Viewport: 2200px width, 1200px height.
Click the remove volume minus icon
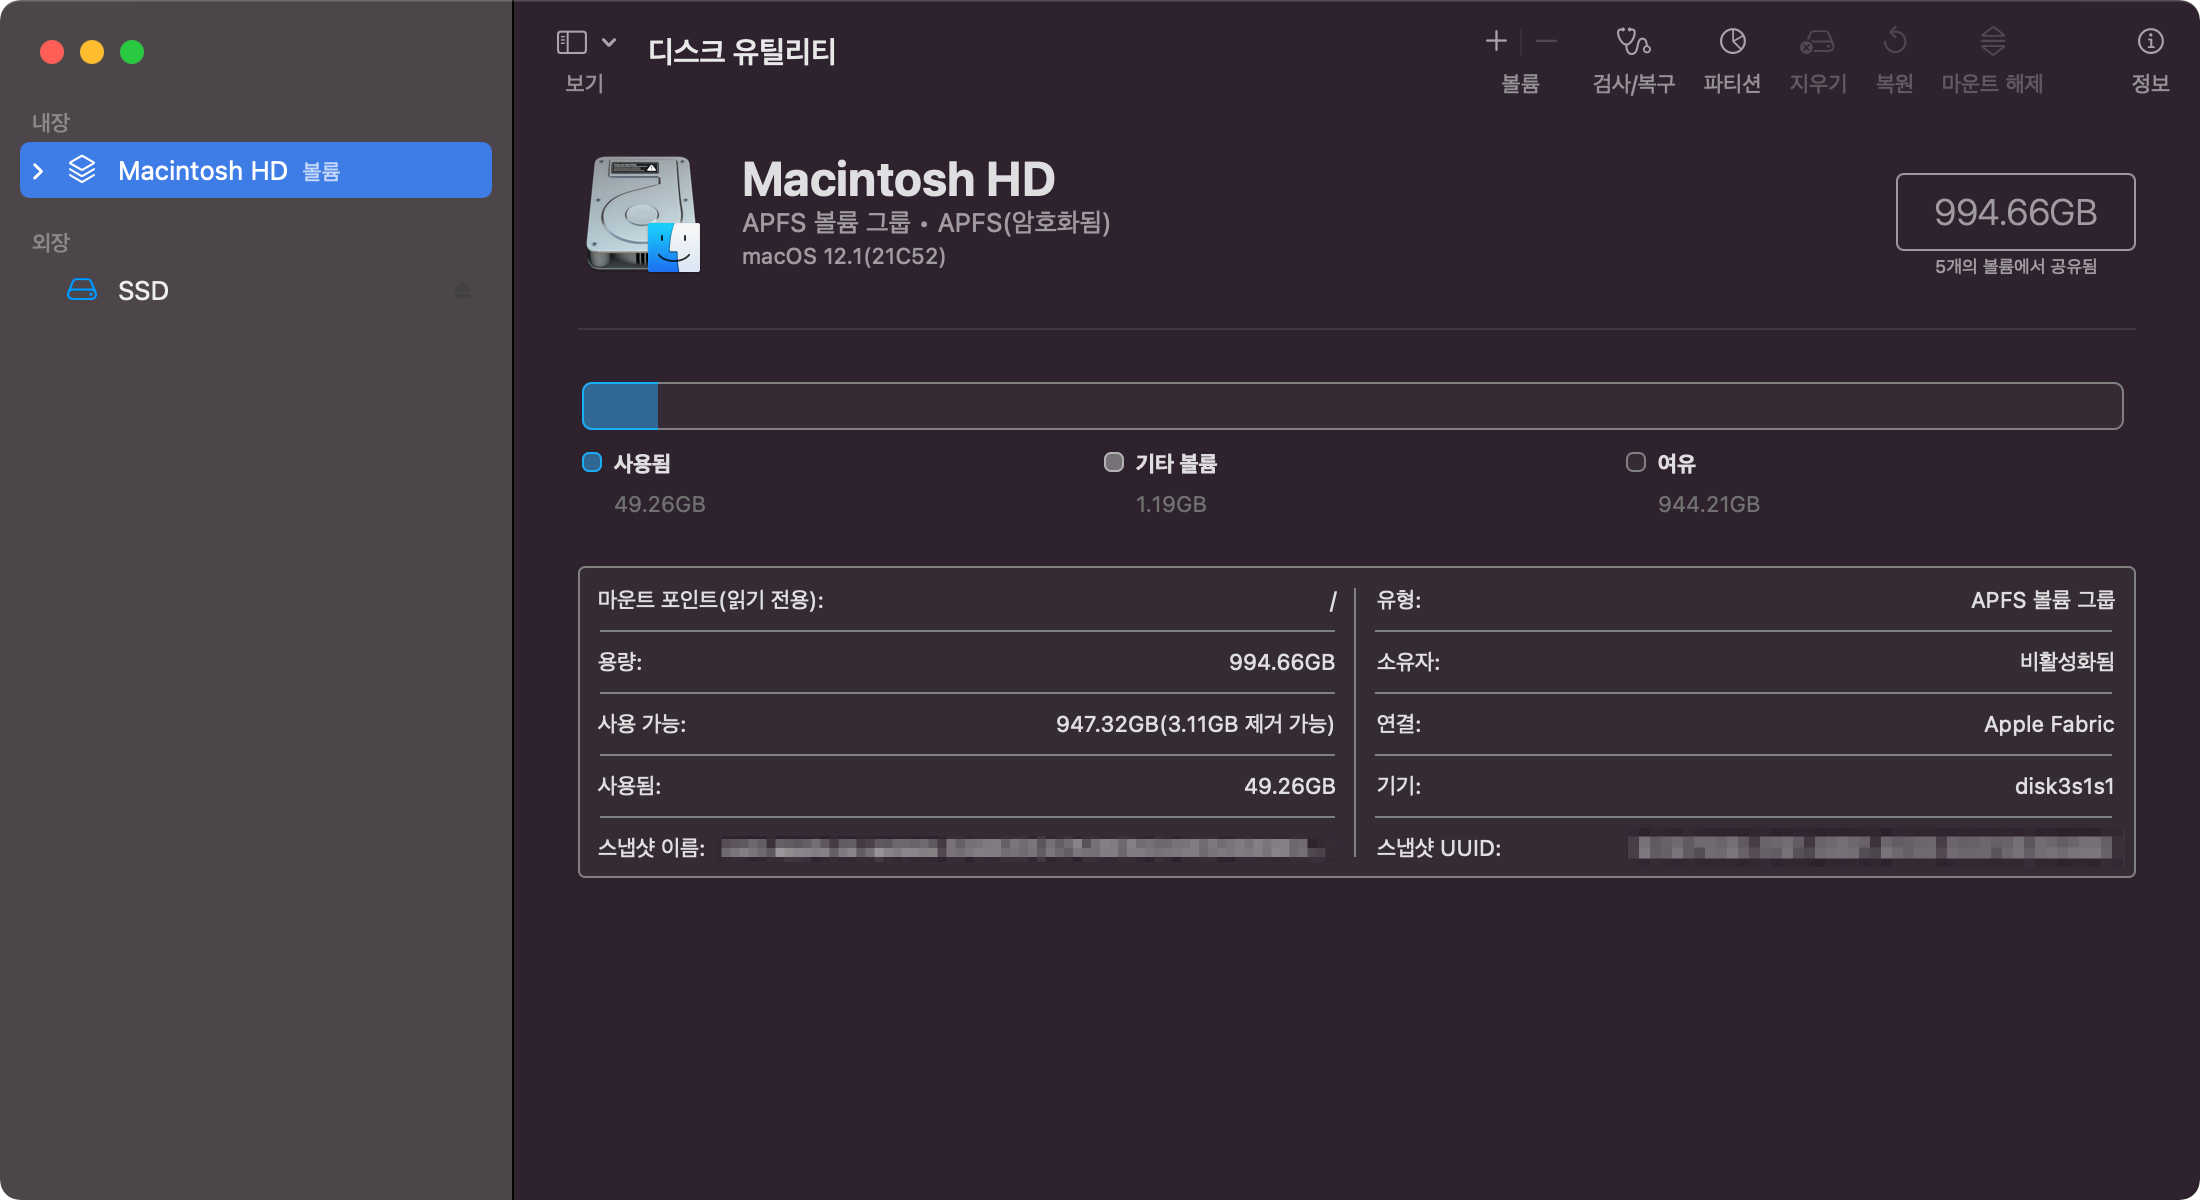pyautogui.click(x=1546, y=41)
